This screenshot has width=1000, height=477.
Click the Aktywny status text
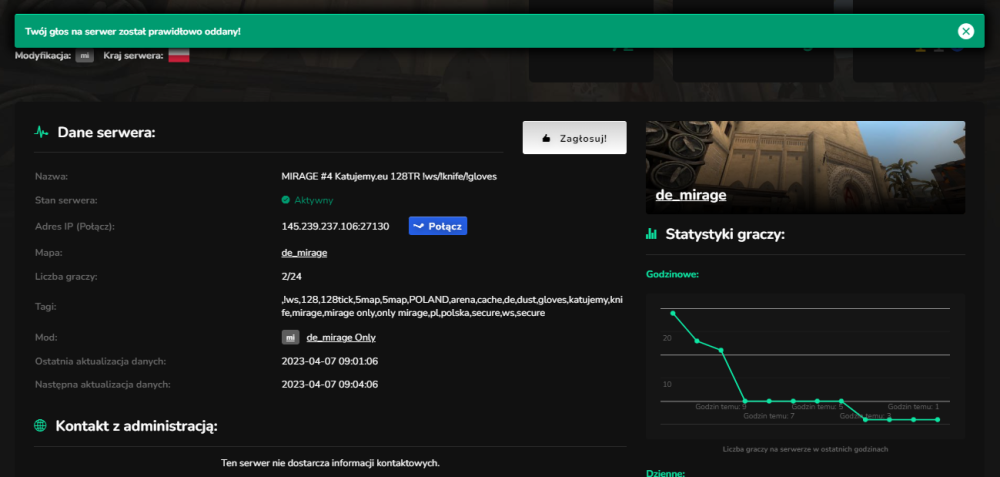314,200
